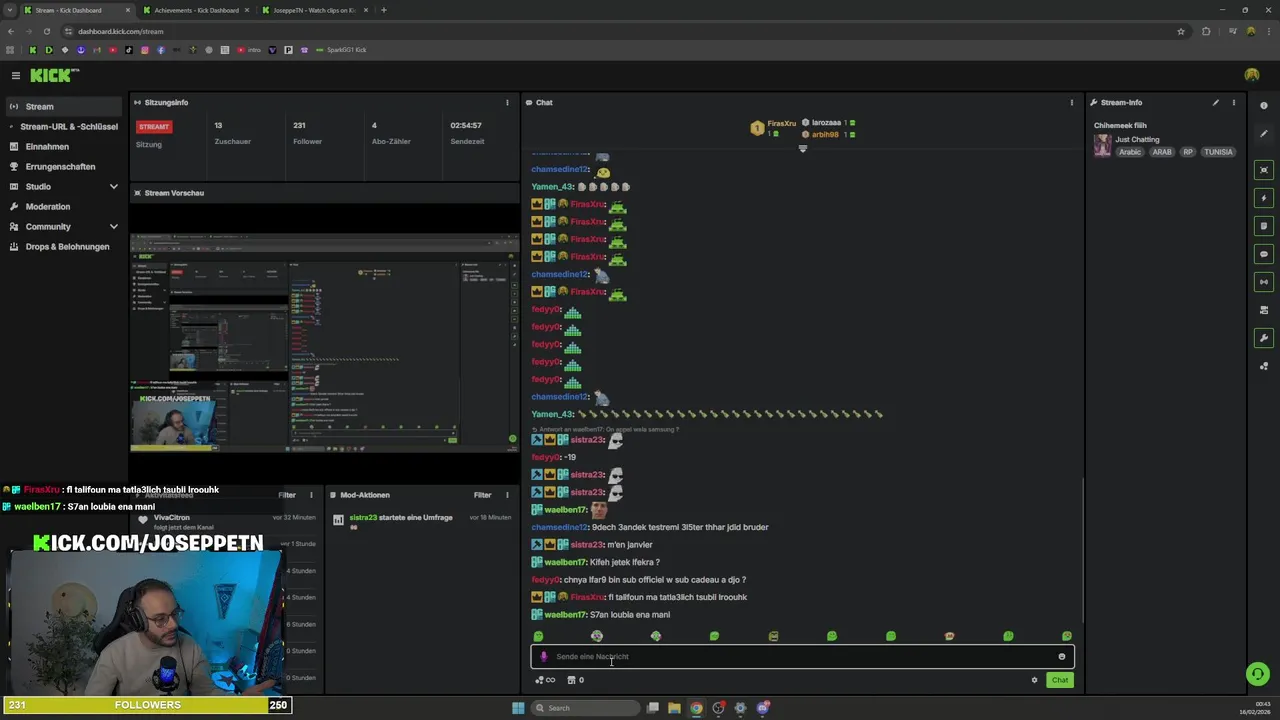Click the green support bubble button
Screen dimensions: 1280x720
pyautogui.click(x=1258, y=674)
